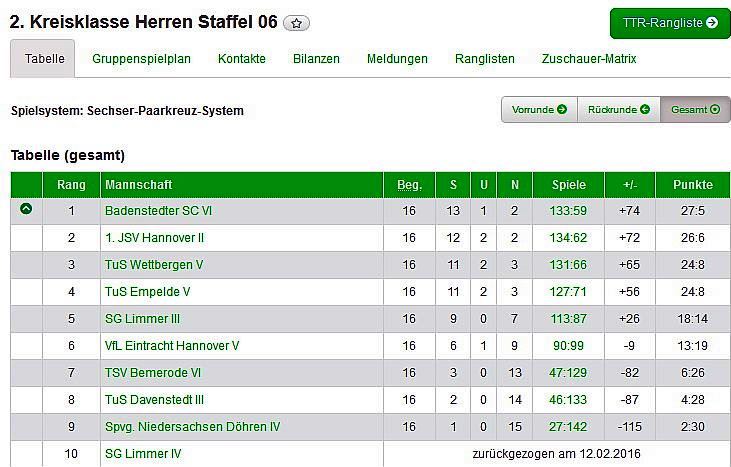Select the Gesamt toggle button
Viewport: 731px width, 467px height.
(695, 110)
